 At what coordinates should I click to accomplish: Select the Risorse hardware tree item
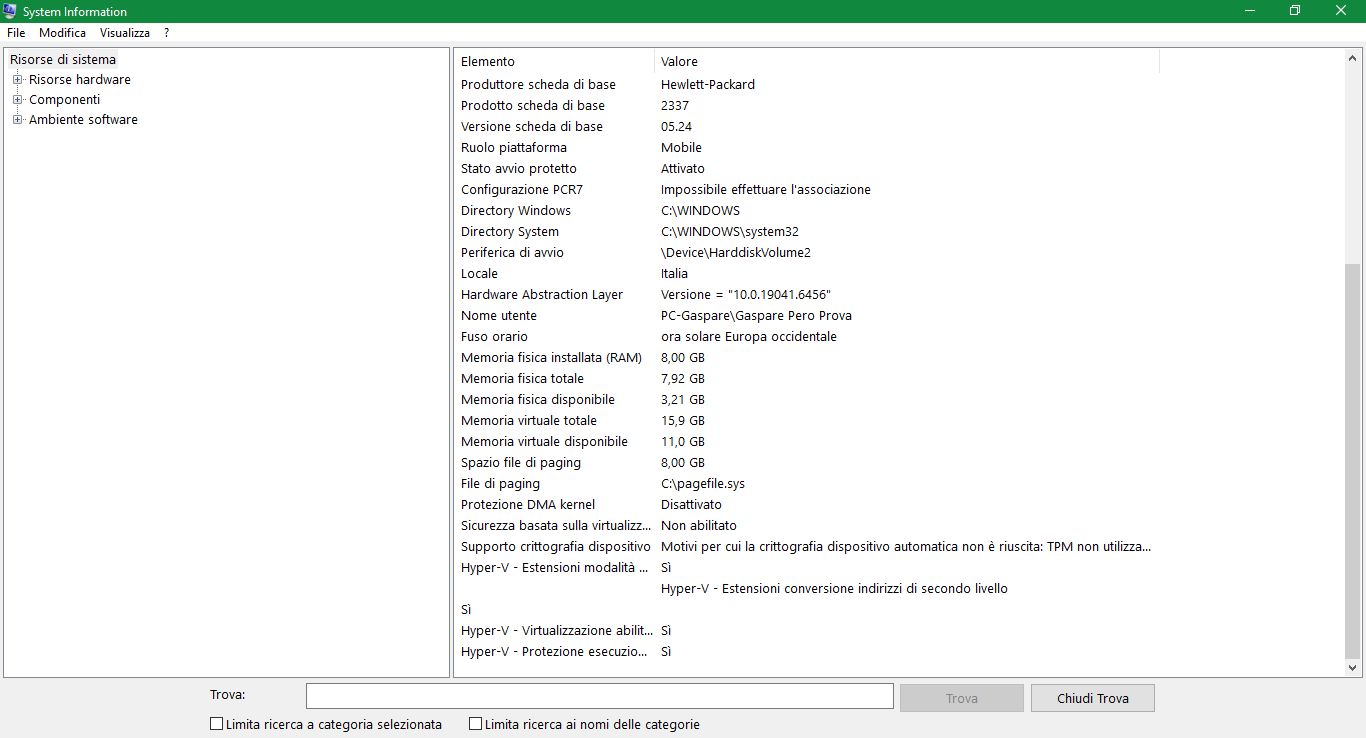pos(80,79)
